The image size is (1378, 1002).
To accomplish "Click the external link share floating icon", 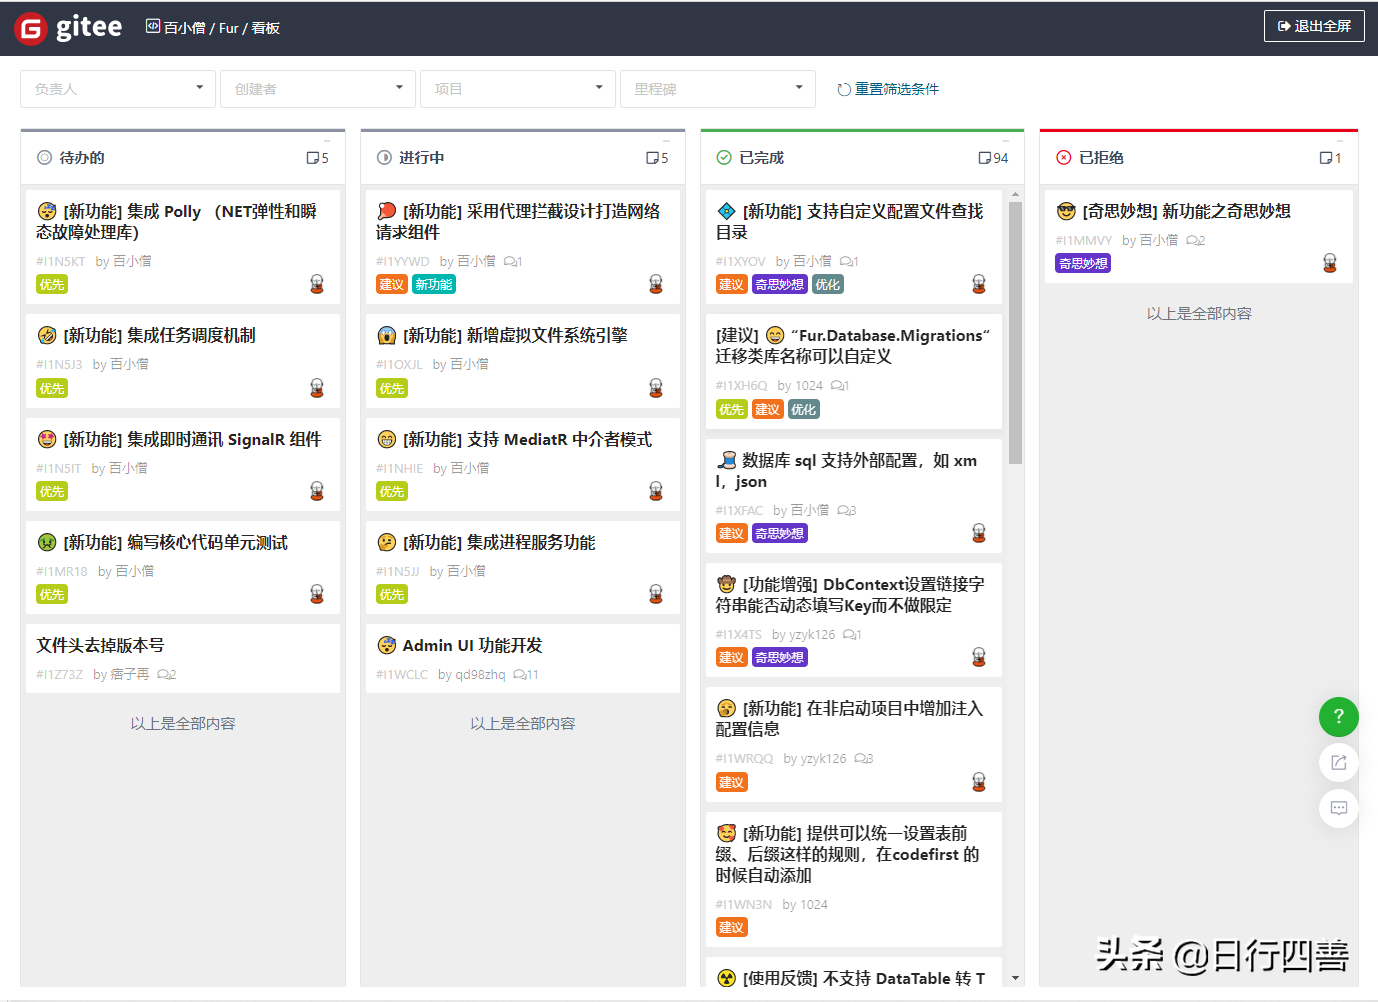I will (1338, 762).
